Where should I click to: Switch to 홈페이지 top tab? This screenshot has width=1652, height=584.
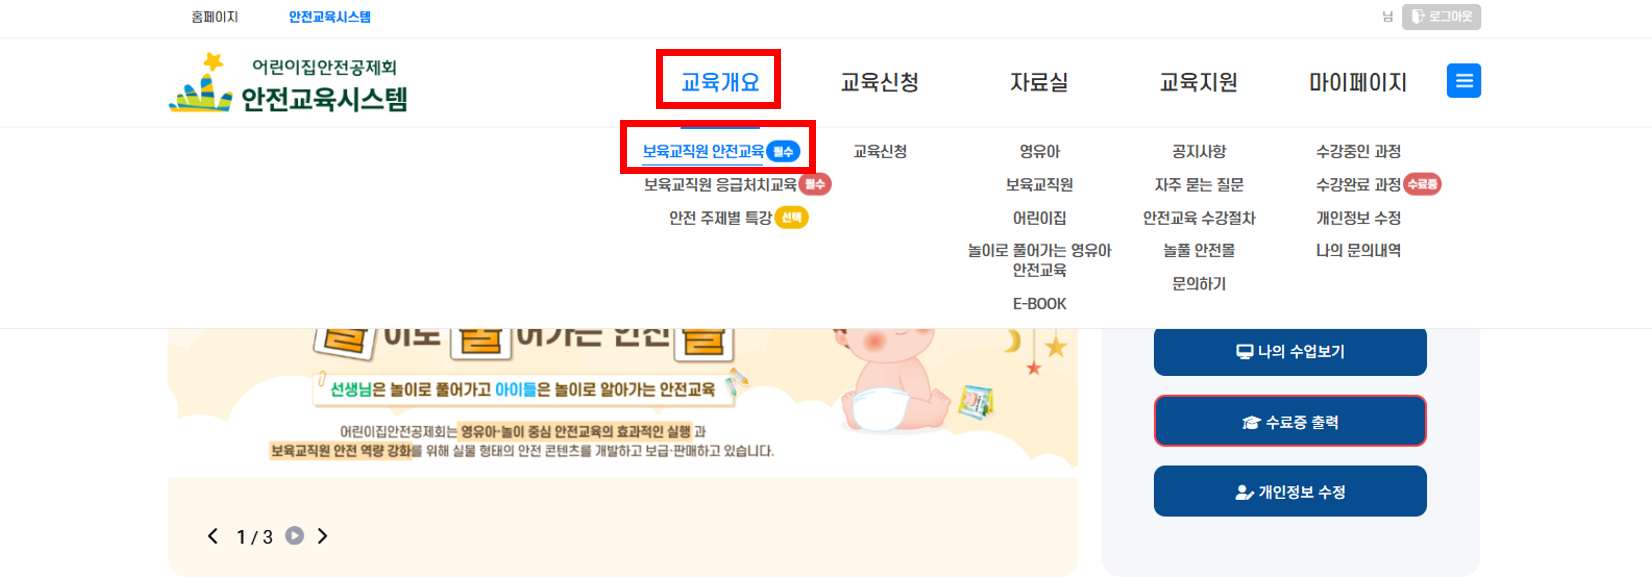click(215, 17)
